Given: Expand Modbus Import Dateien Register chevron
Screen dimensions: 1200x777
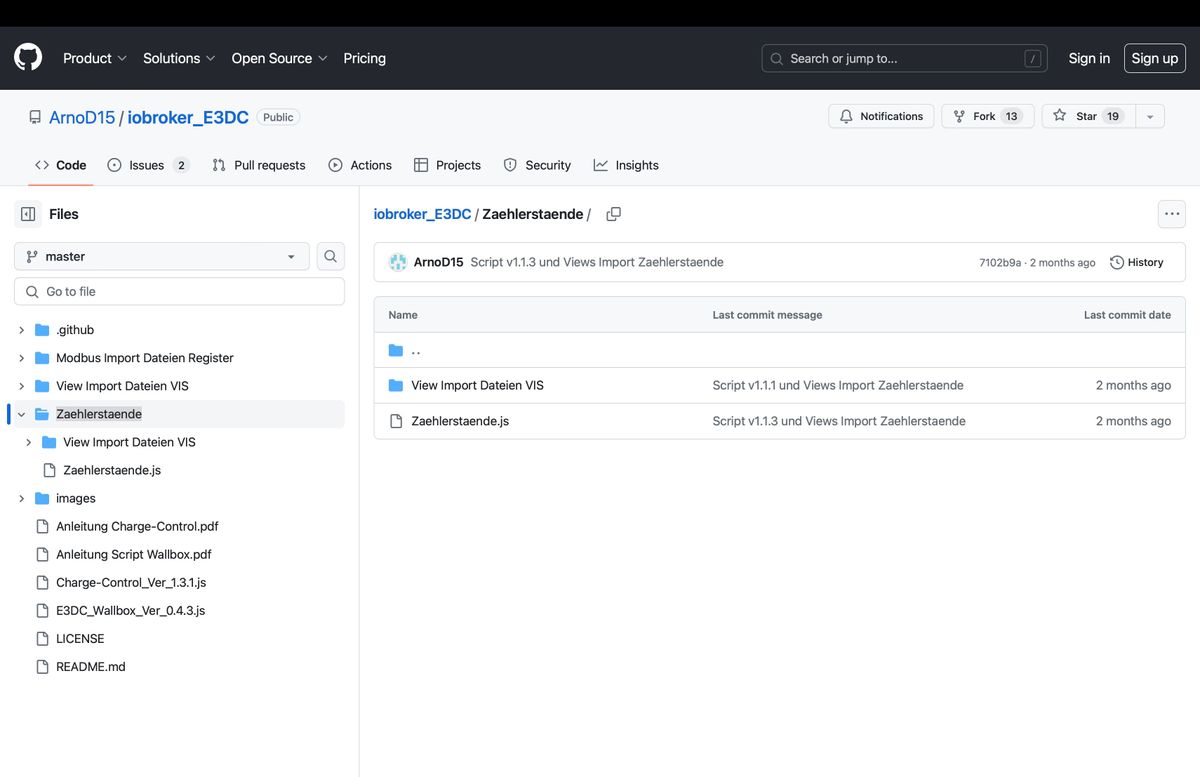Looking at the screenshot, I should [22, 358].
